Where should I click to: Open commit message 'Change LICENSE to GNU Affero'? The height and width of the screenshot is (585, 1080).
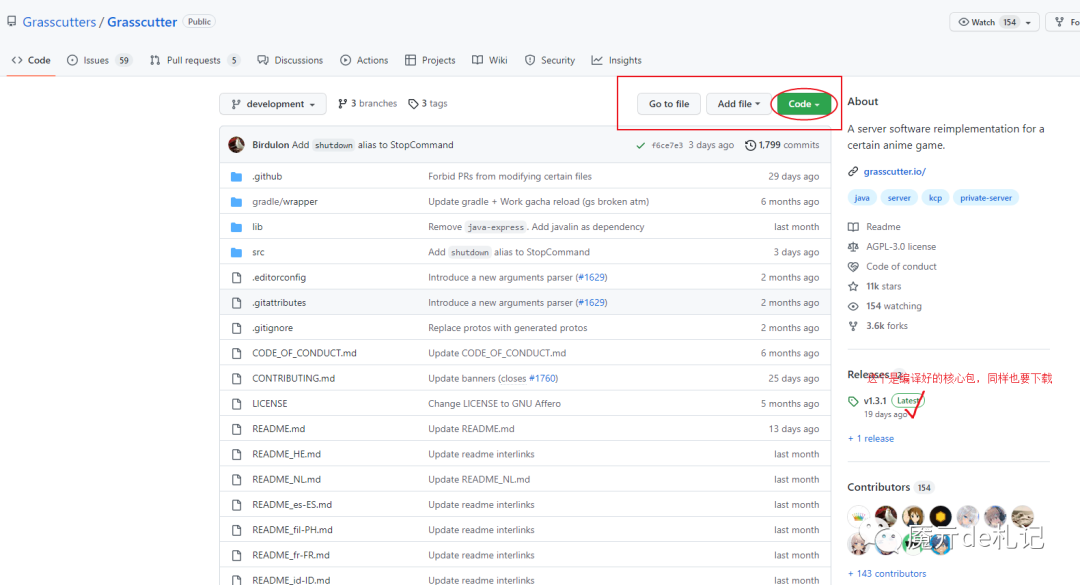494,404
